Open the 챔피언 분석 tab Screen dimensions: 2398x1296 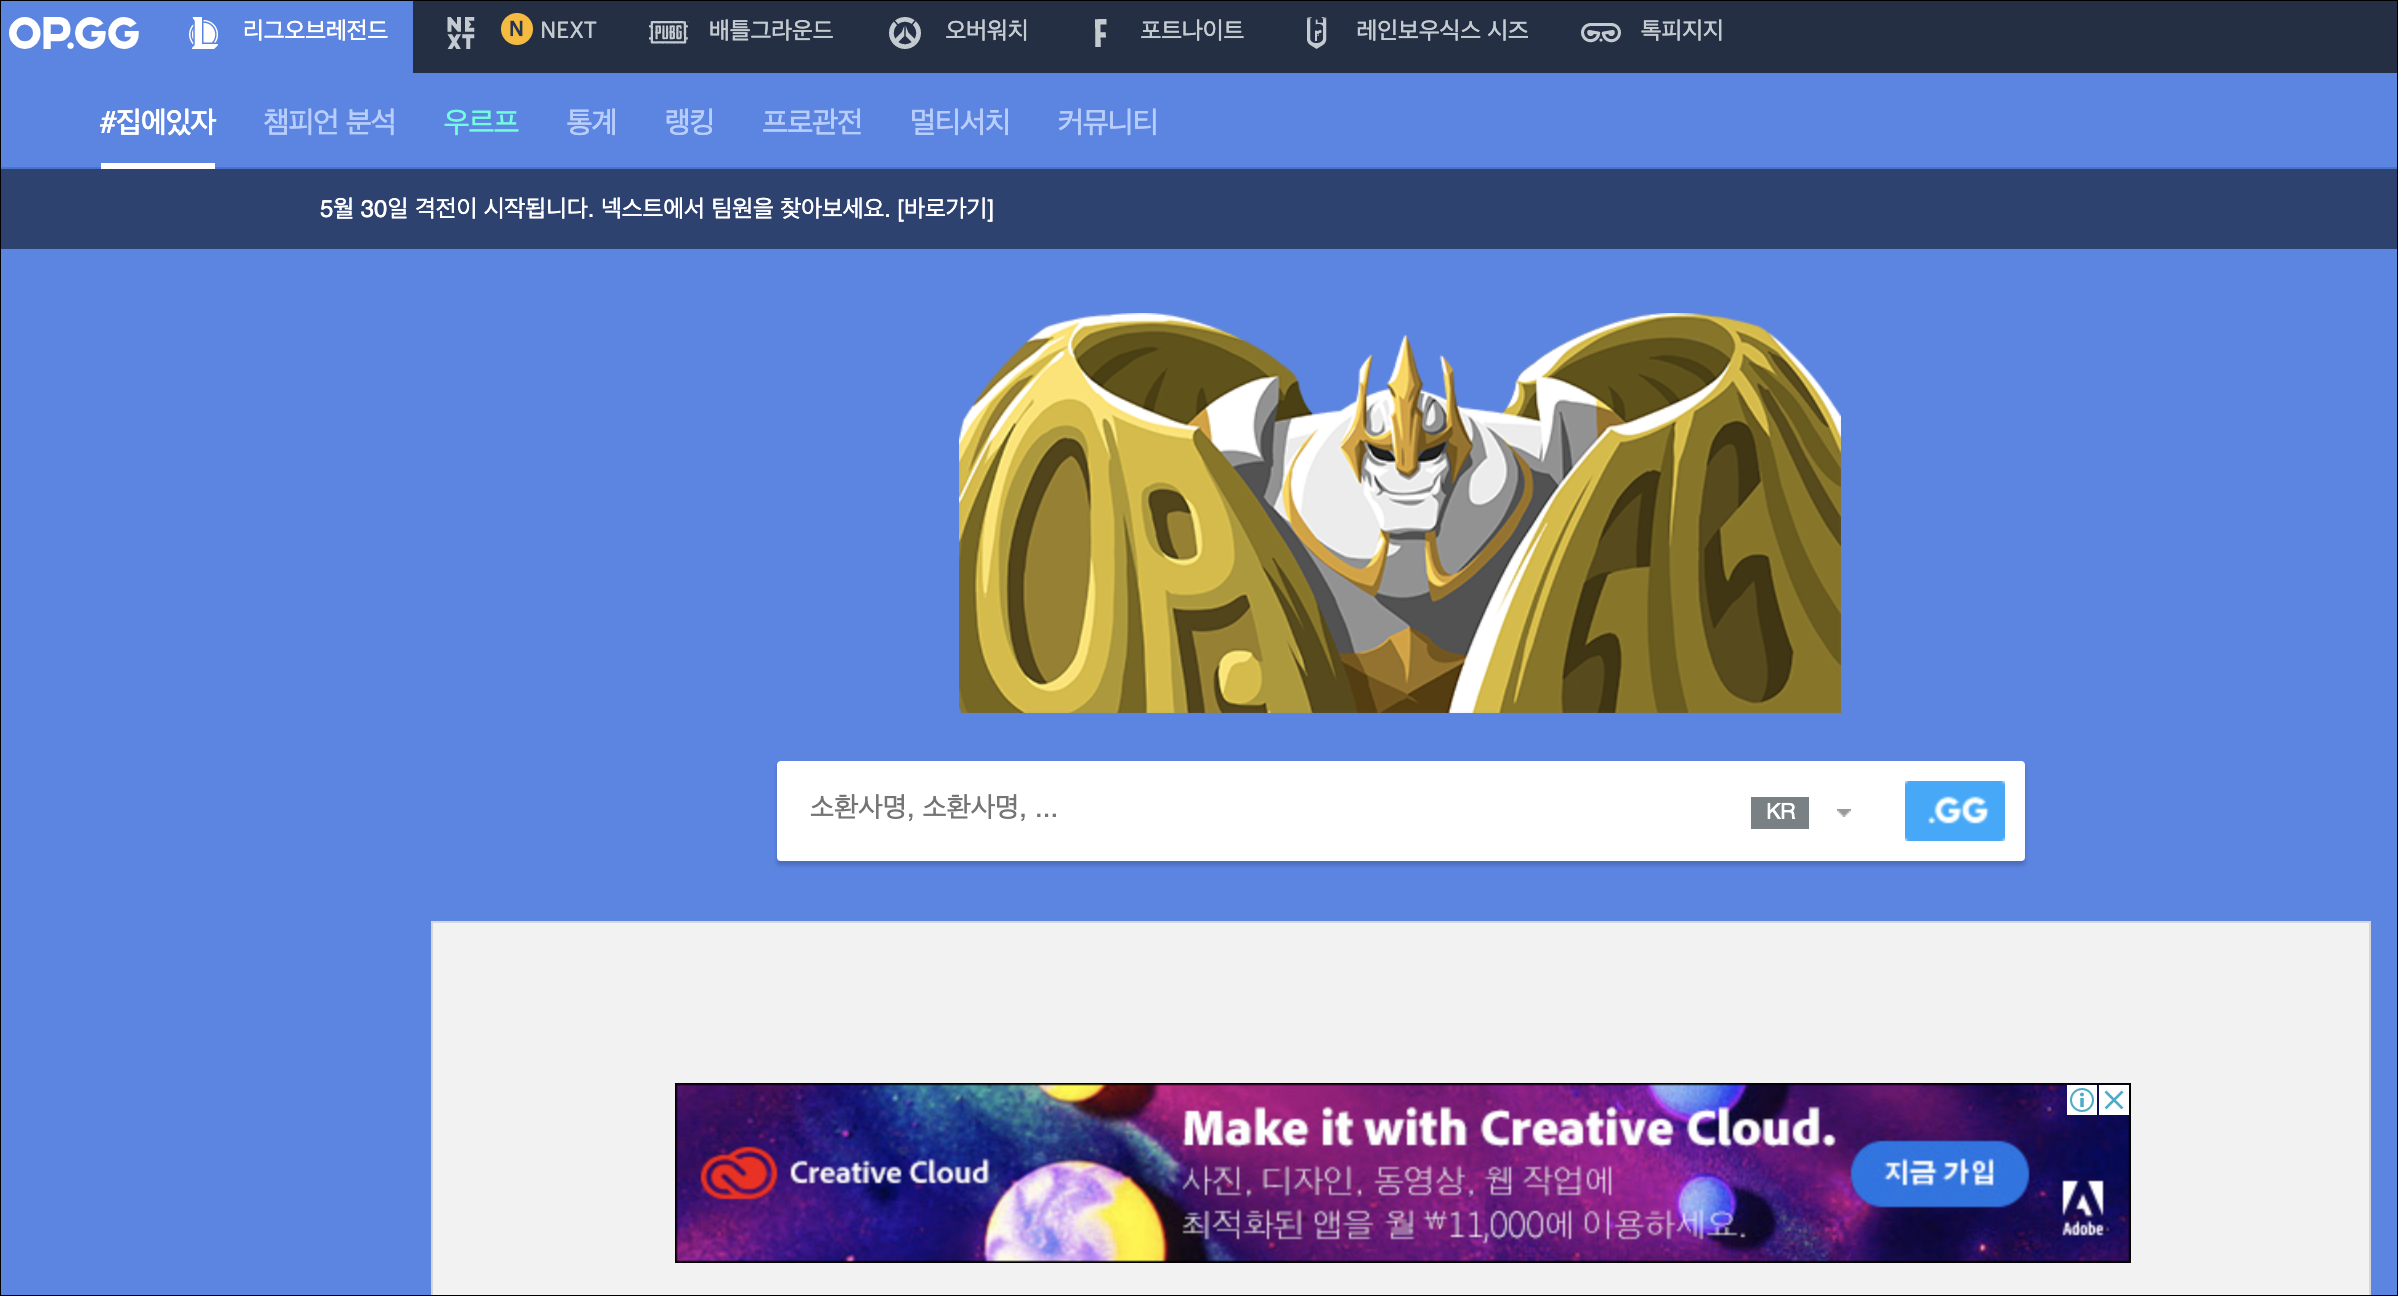pyautogui.click(x=329, y=122)
